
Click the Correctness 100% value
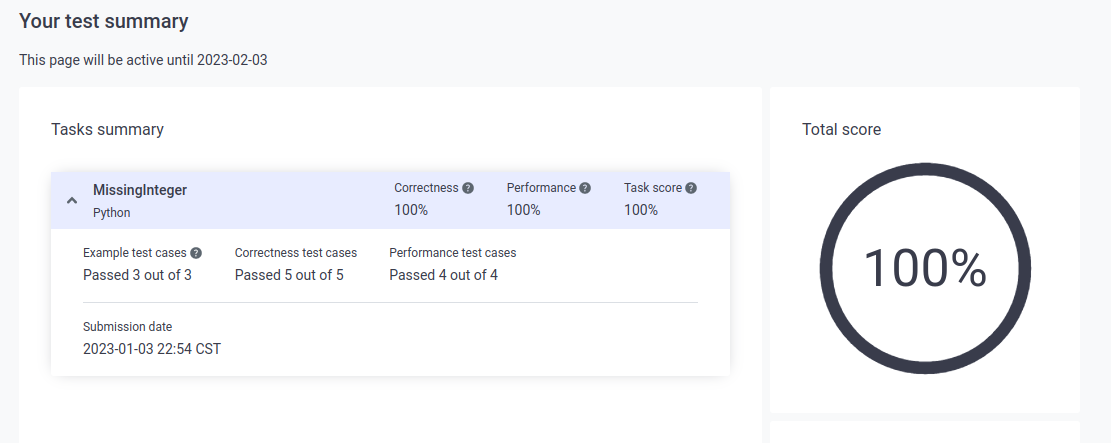(411, 210)
